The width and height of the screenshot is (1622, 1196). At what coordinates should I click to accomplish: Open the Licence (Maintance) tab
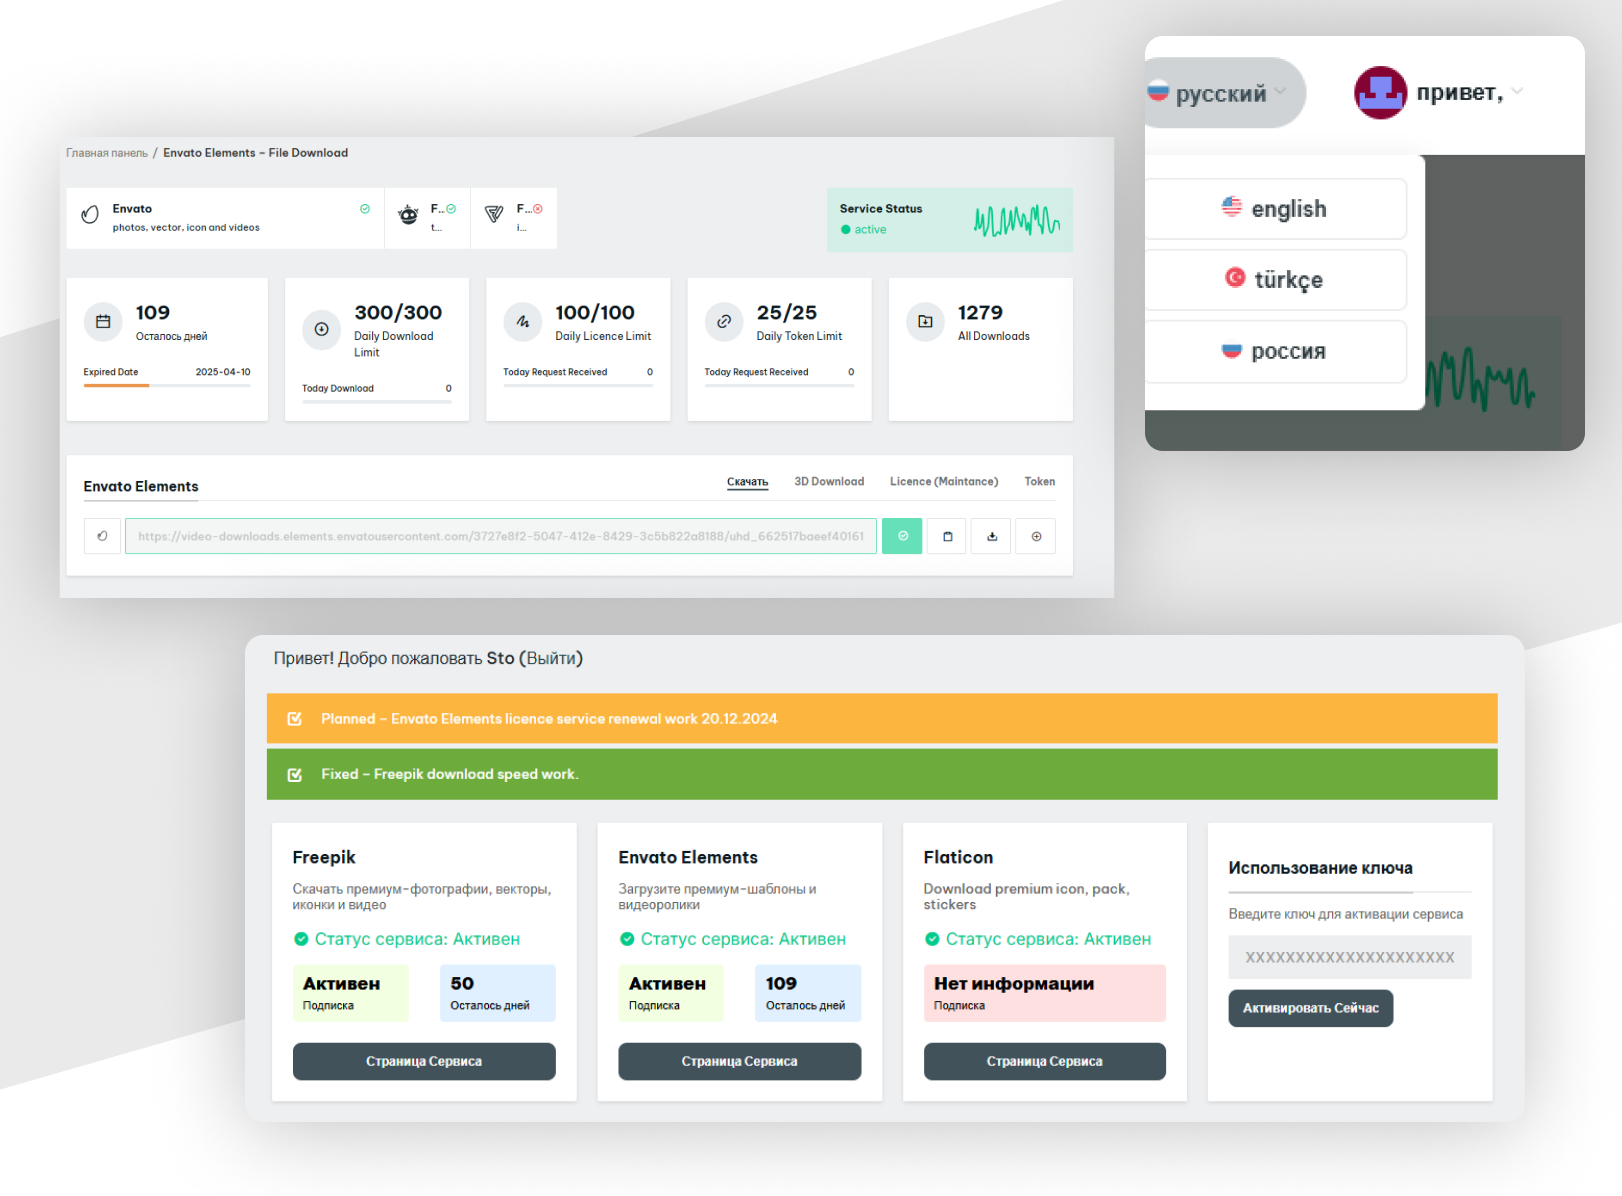point(943,482)
